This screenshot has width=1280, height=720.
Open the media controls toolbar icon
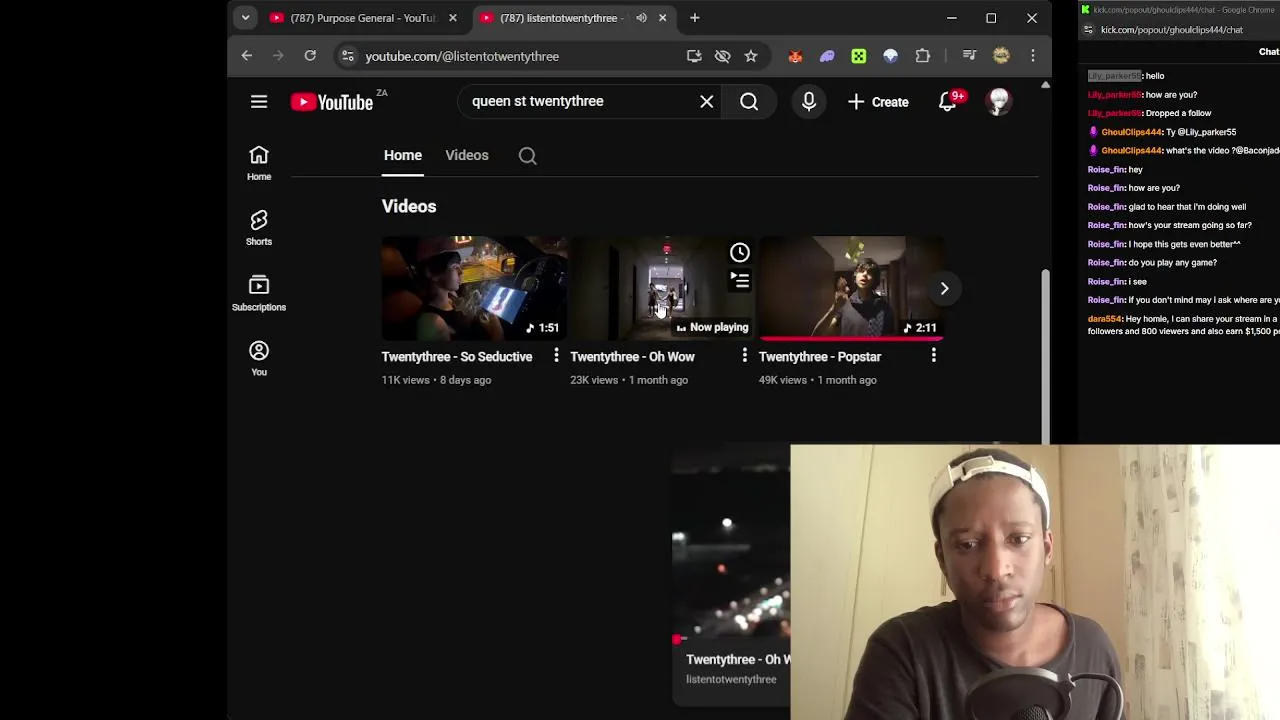click(x=969, y=56)
